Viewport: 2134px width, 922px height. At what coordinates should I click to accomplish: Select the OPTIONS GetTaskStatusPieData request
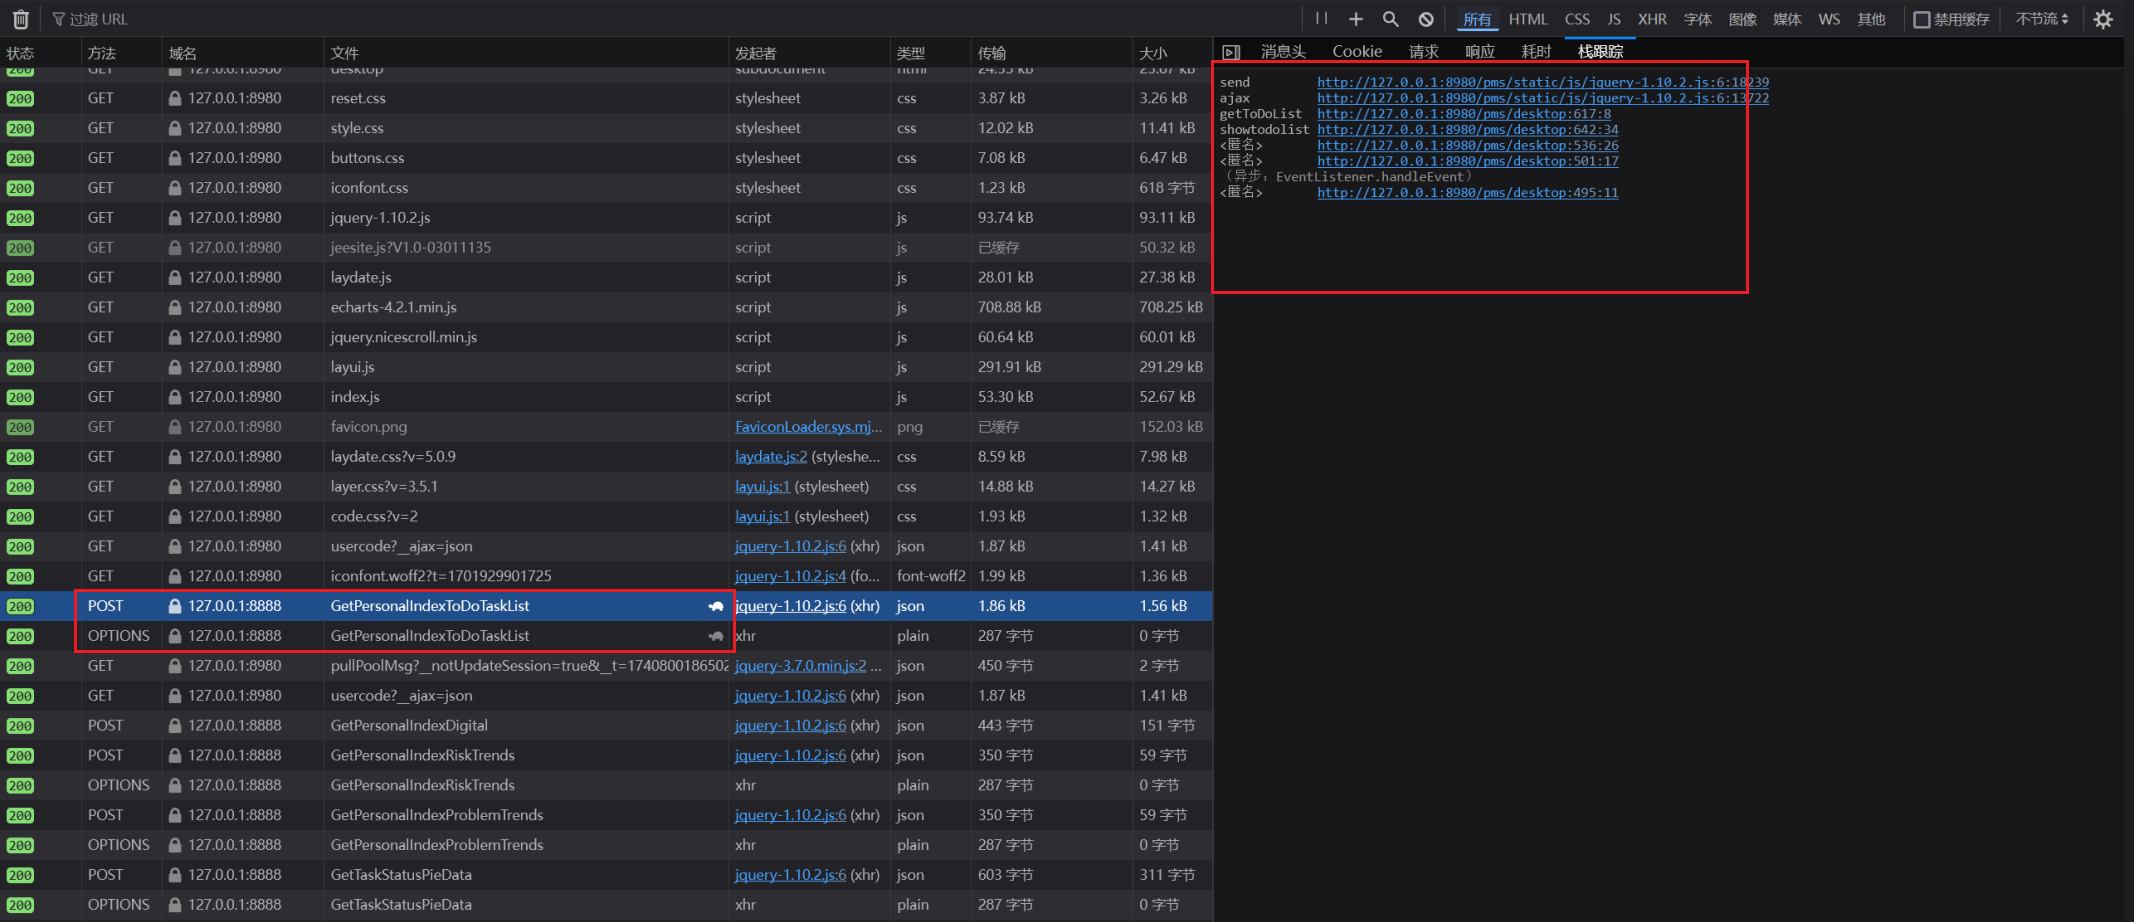tap(606, 905)
